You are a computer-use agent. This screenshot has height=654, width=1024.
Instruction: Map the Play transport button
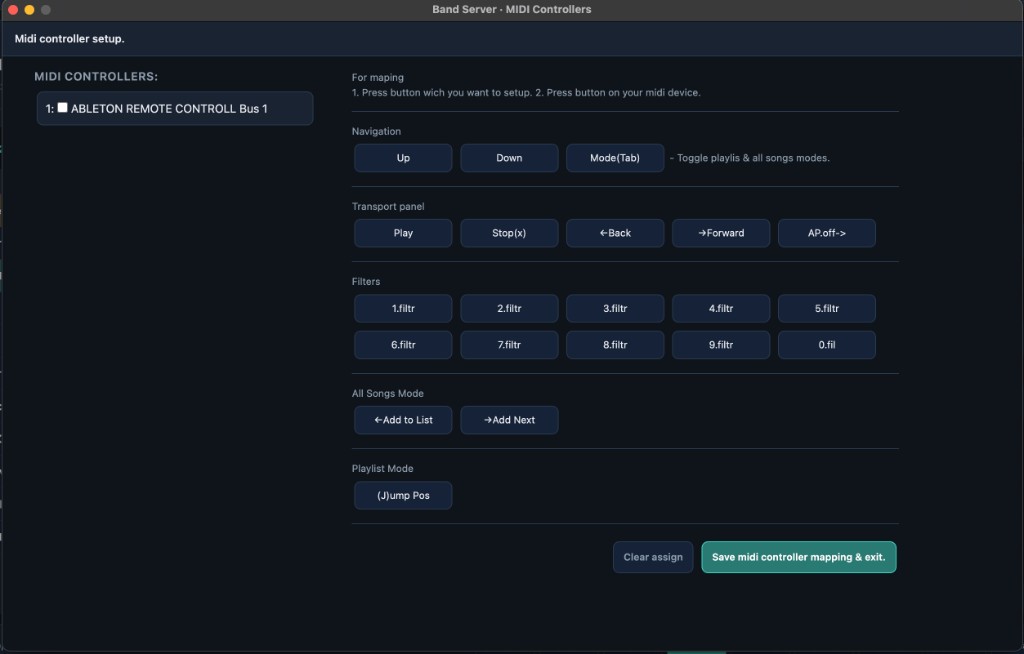tap(403, 233)
